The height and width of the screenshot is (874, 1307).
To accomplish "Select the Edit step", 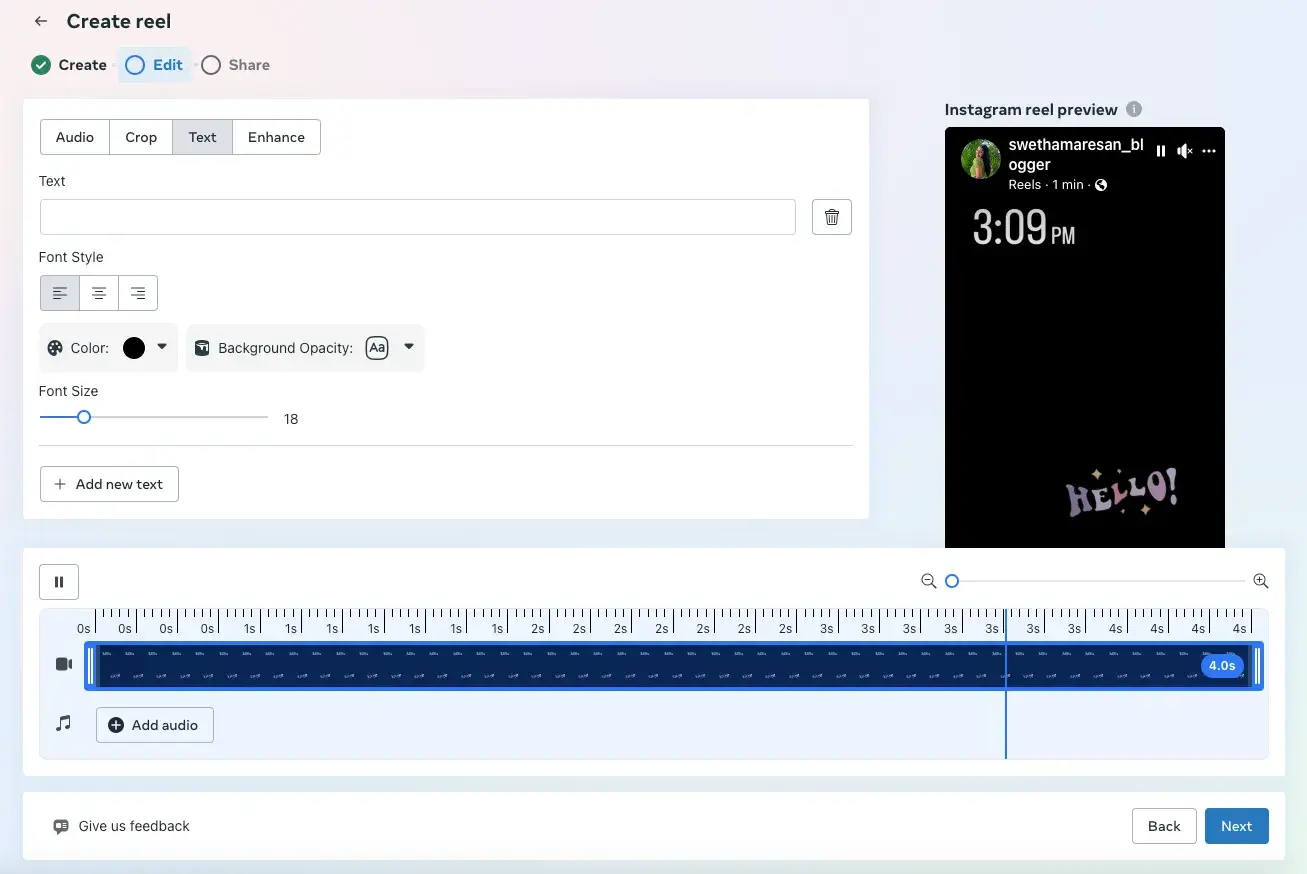I will point(154,65).
